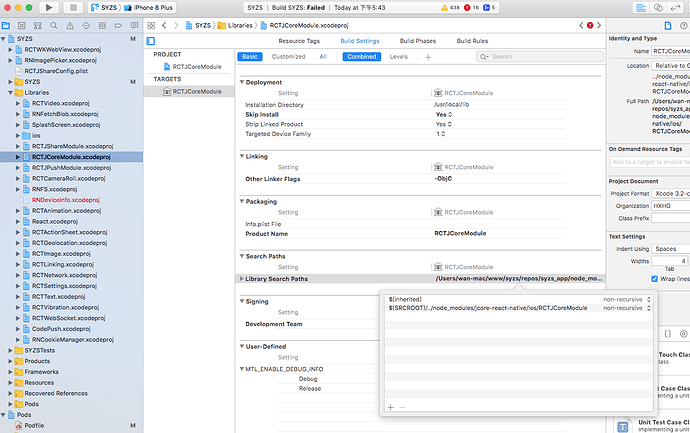Click the build settings Search field
690x433 pixels.
point(540,57)
